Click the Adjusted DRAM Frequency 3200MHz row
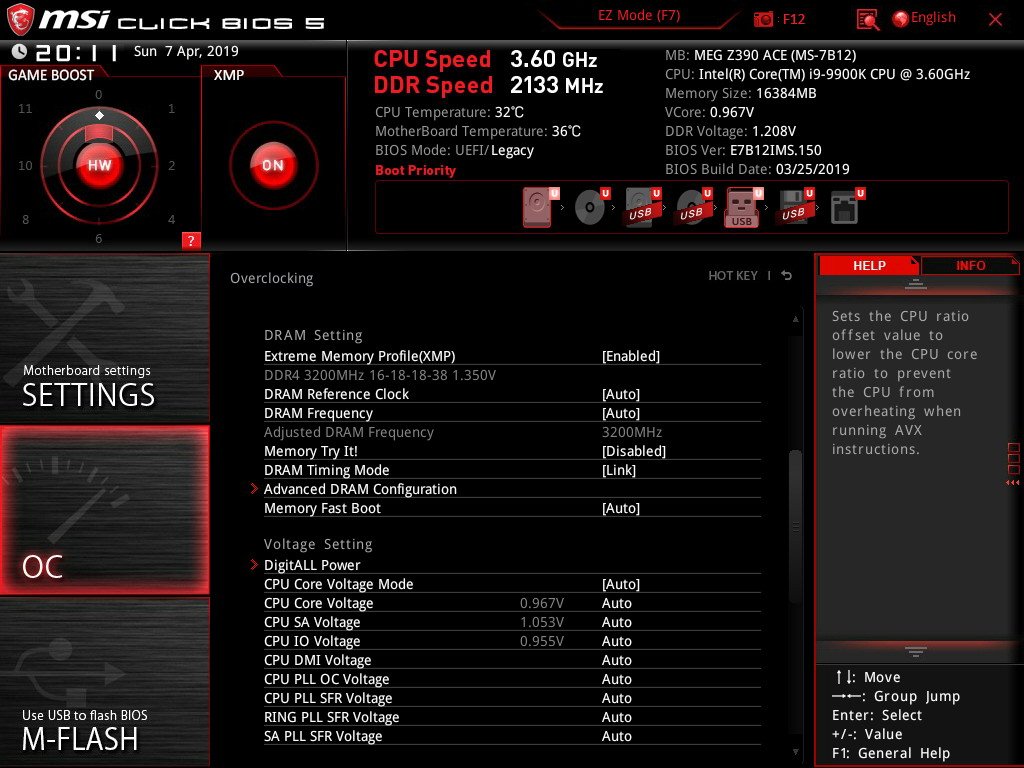 tap(512, 432)
